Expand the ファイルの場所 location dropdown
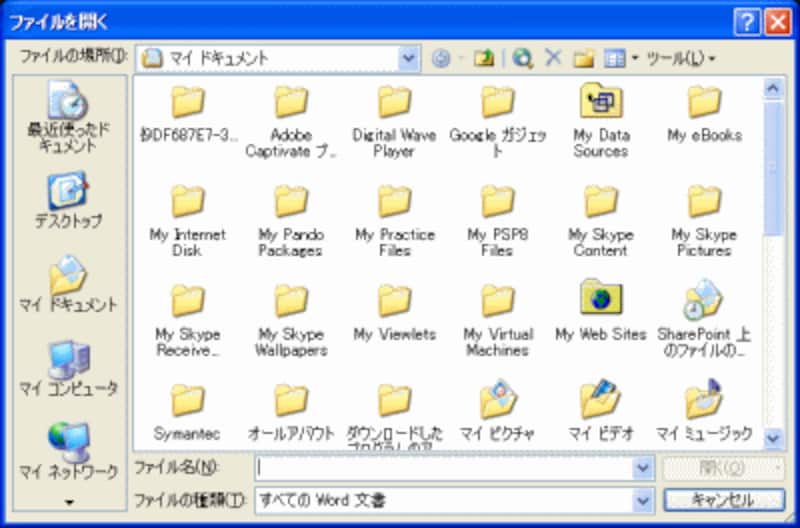800x528 pixels. 409,58
